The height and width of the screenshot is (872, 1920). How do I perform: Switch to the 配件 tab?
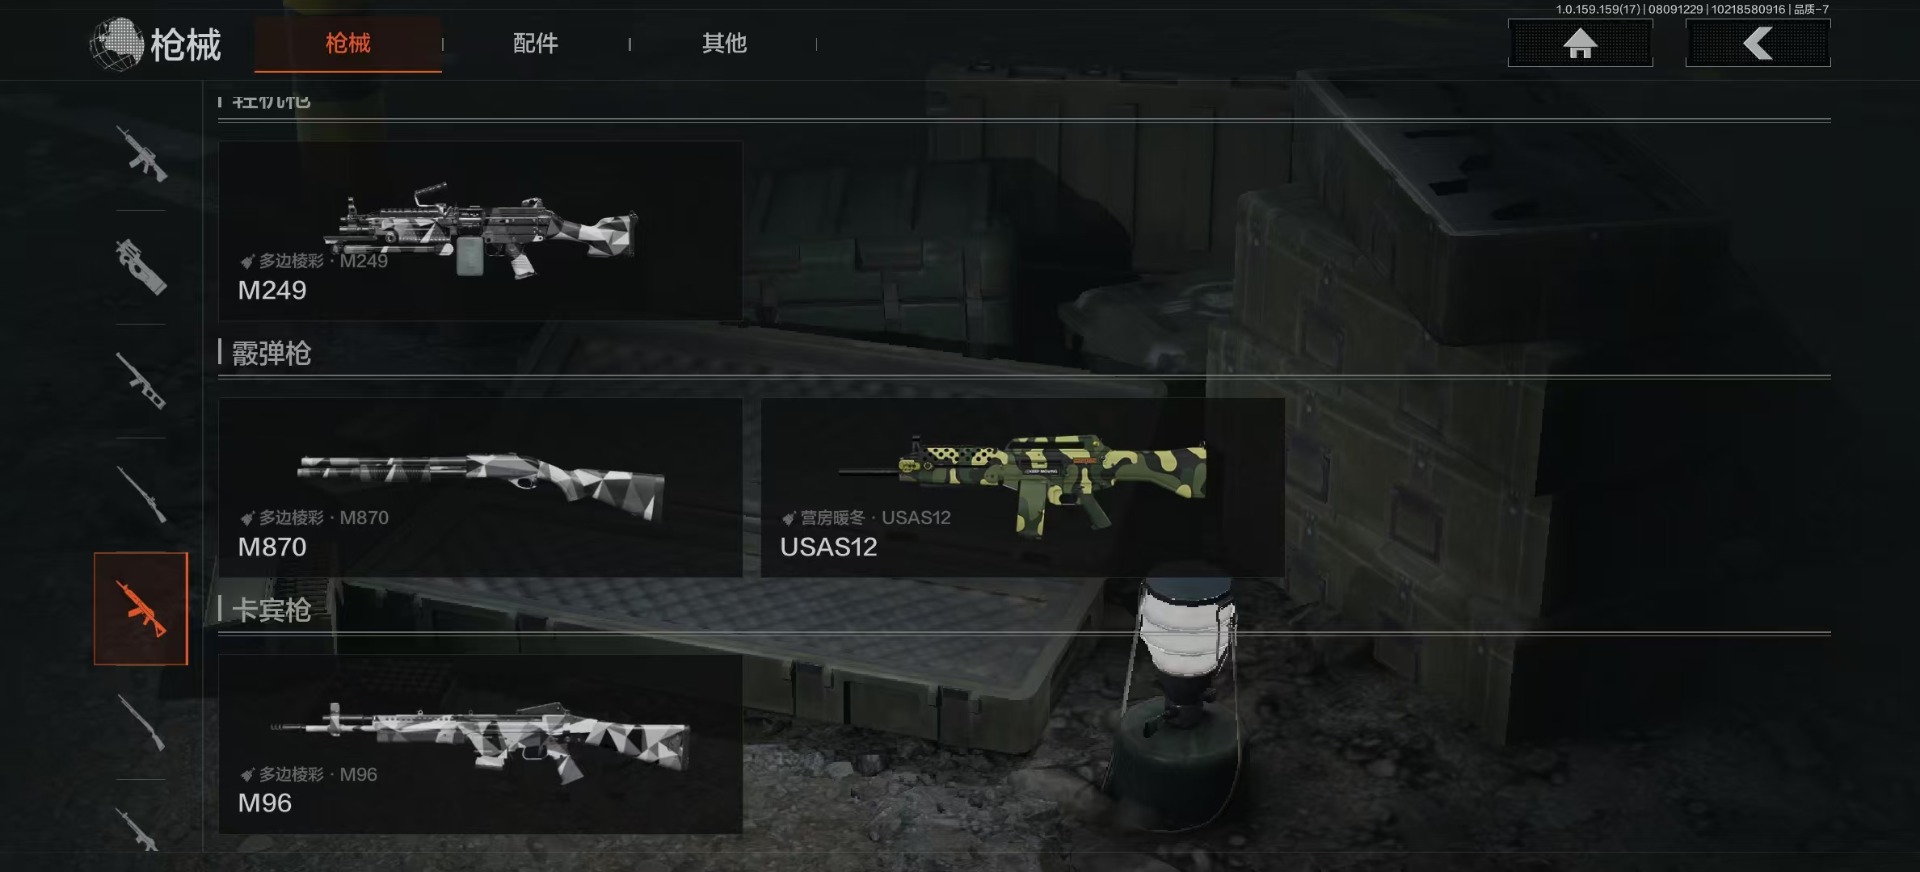point(535,43)
